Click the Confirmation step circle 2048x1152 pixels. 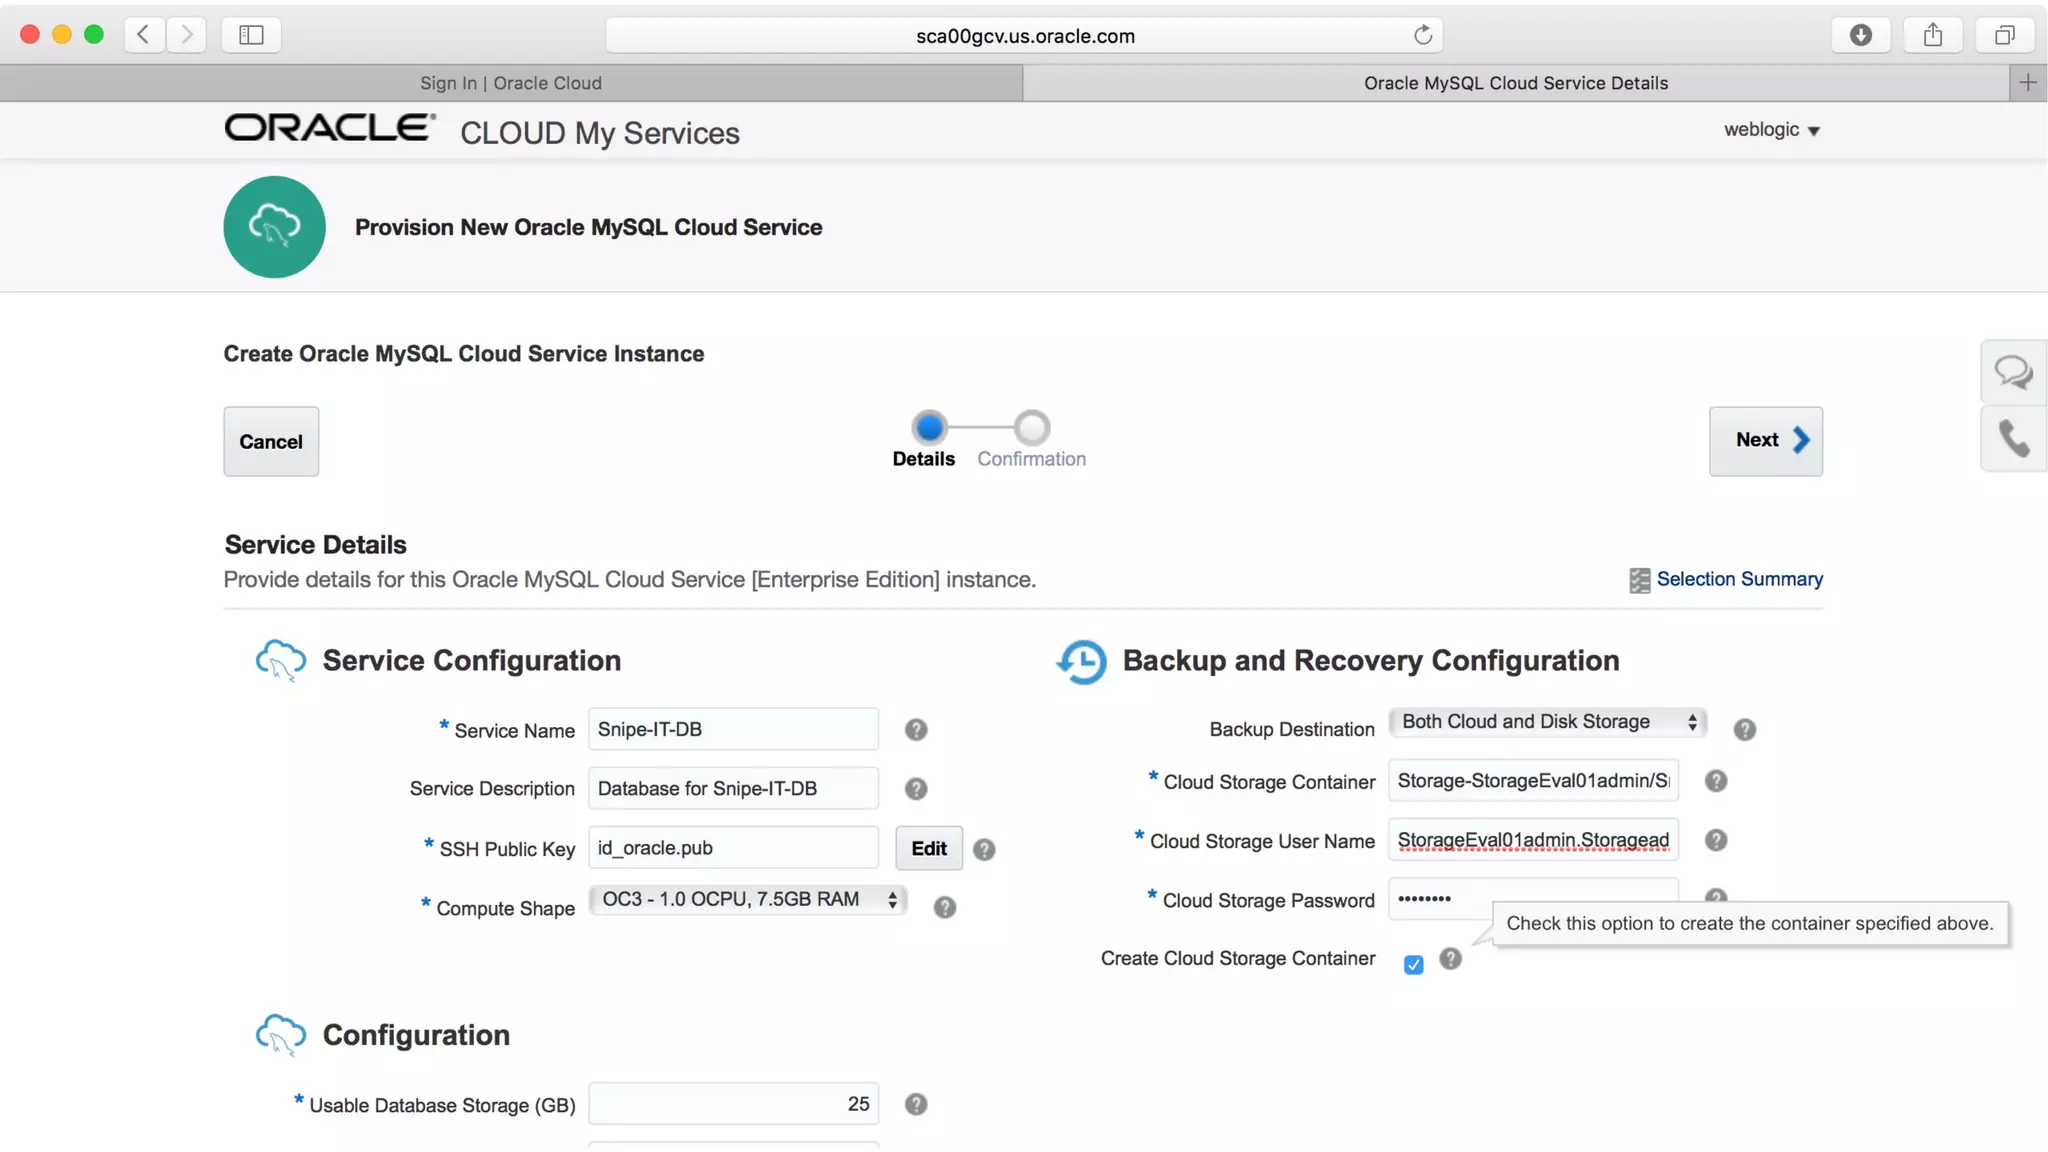(x=1032, y=428)
